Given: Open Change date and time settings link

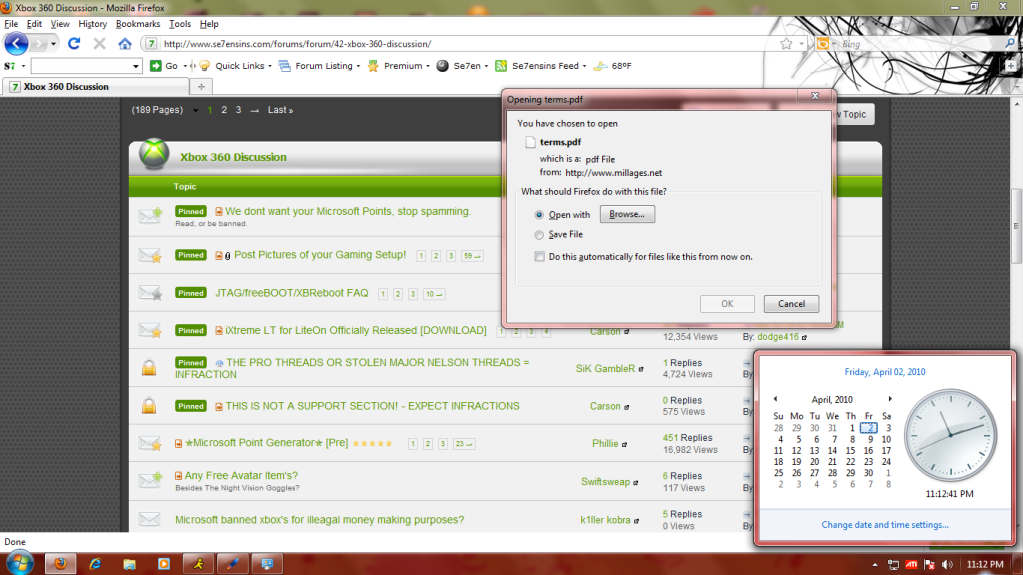Looking at the screenshot, I should pyautogui.click(x=885, y=525).
